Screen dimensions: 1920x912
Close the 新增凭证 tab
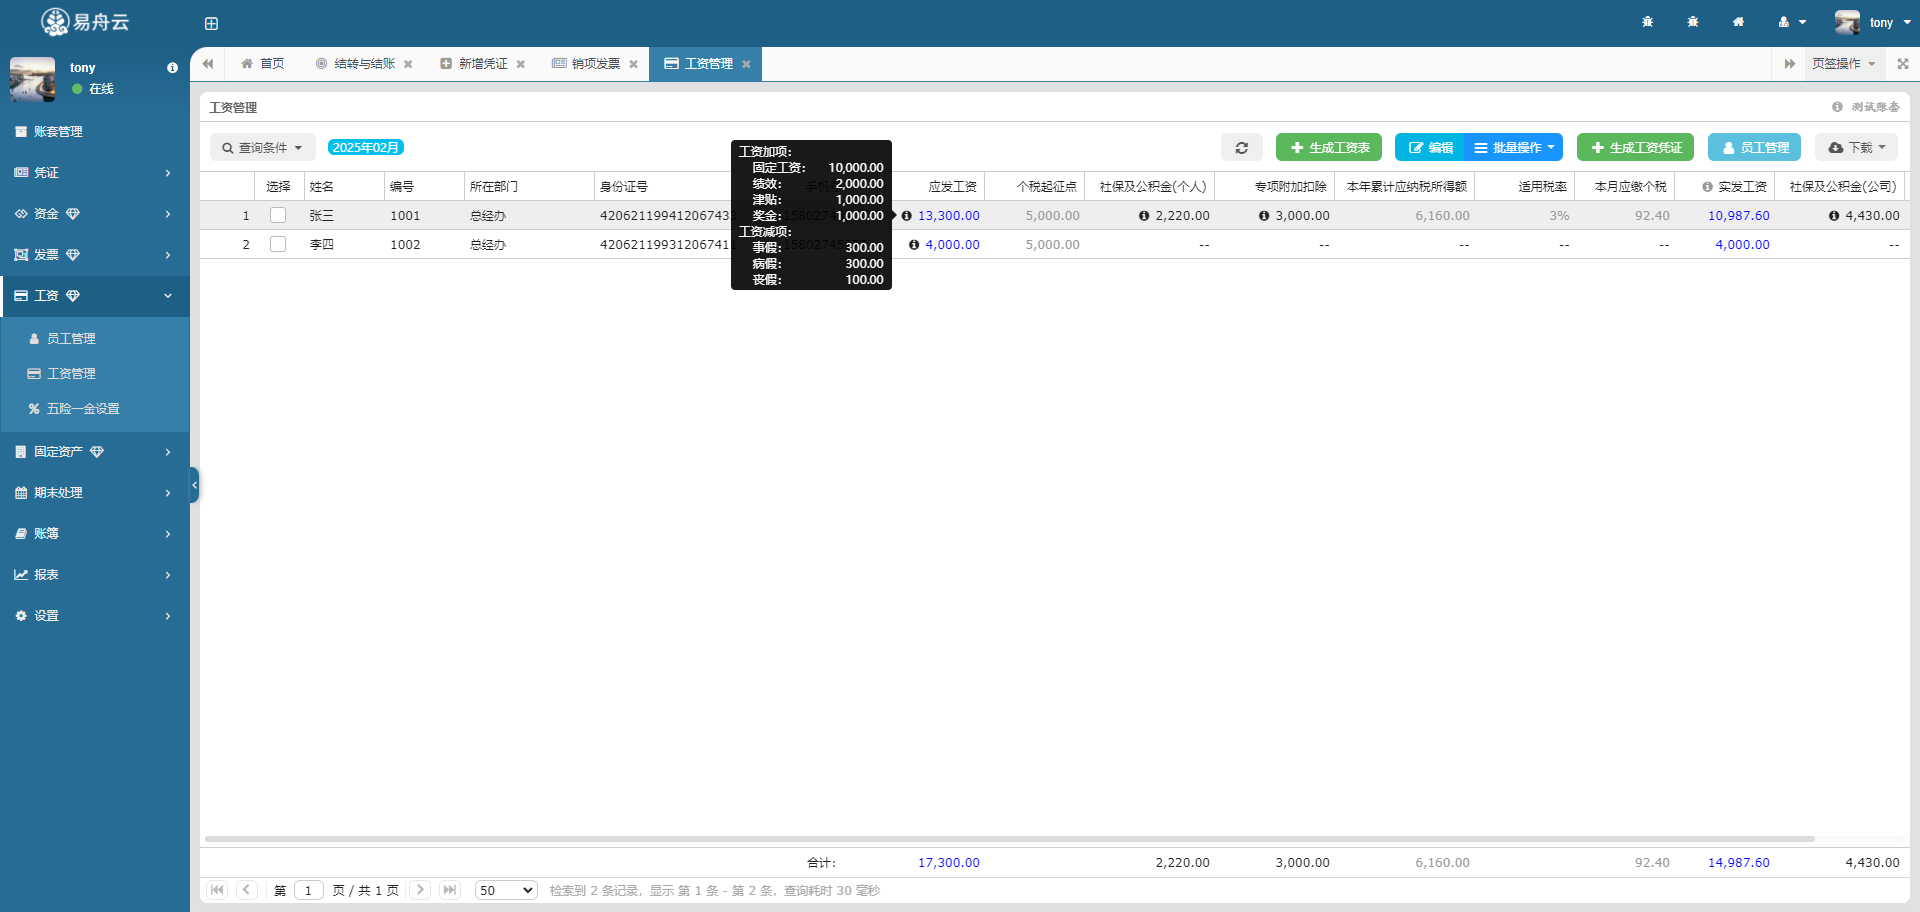[521, 64]
